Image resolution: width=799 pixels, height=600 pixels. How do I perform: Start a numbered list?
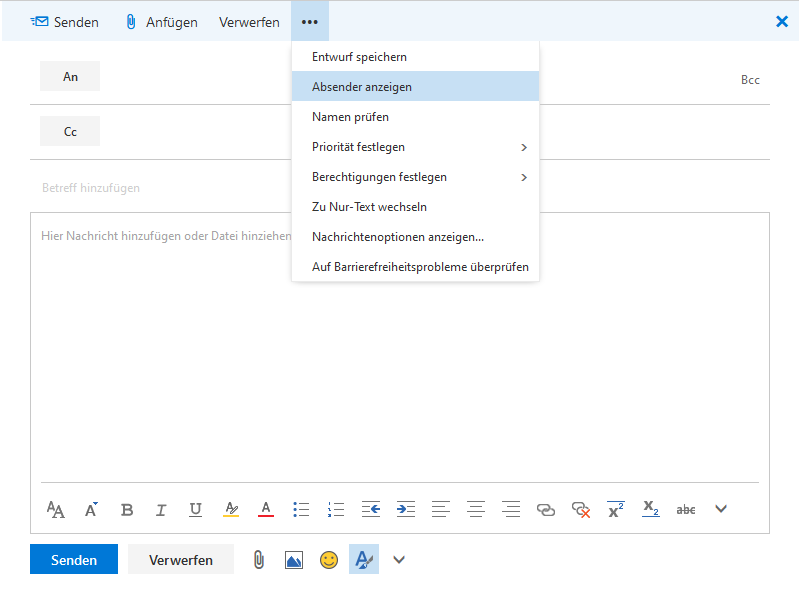(336, 509)
